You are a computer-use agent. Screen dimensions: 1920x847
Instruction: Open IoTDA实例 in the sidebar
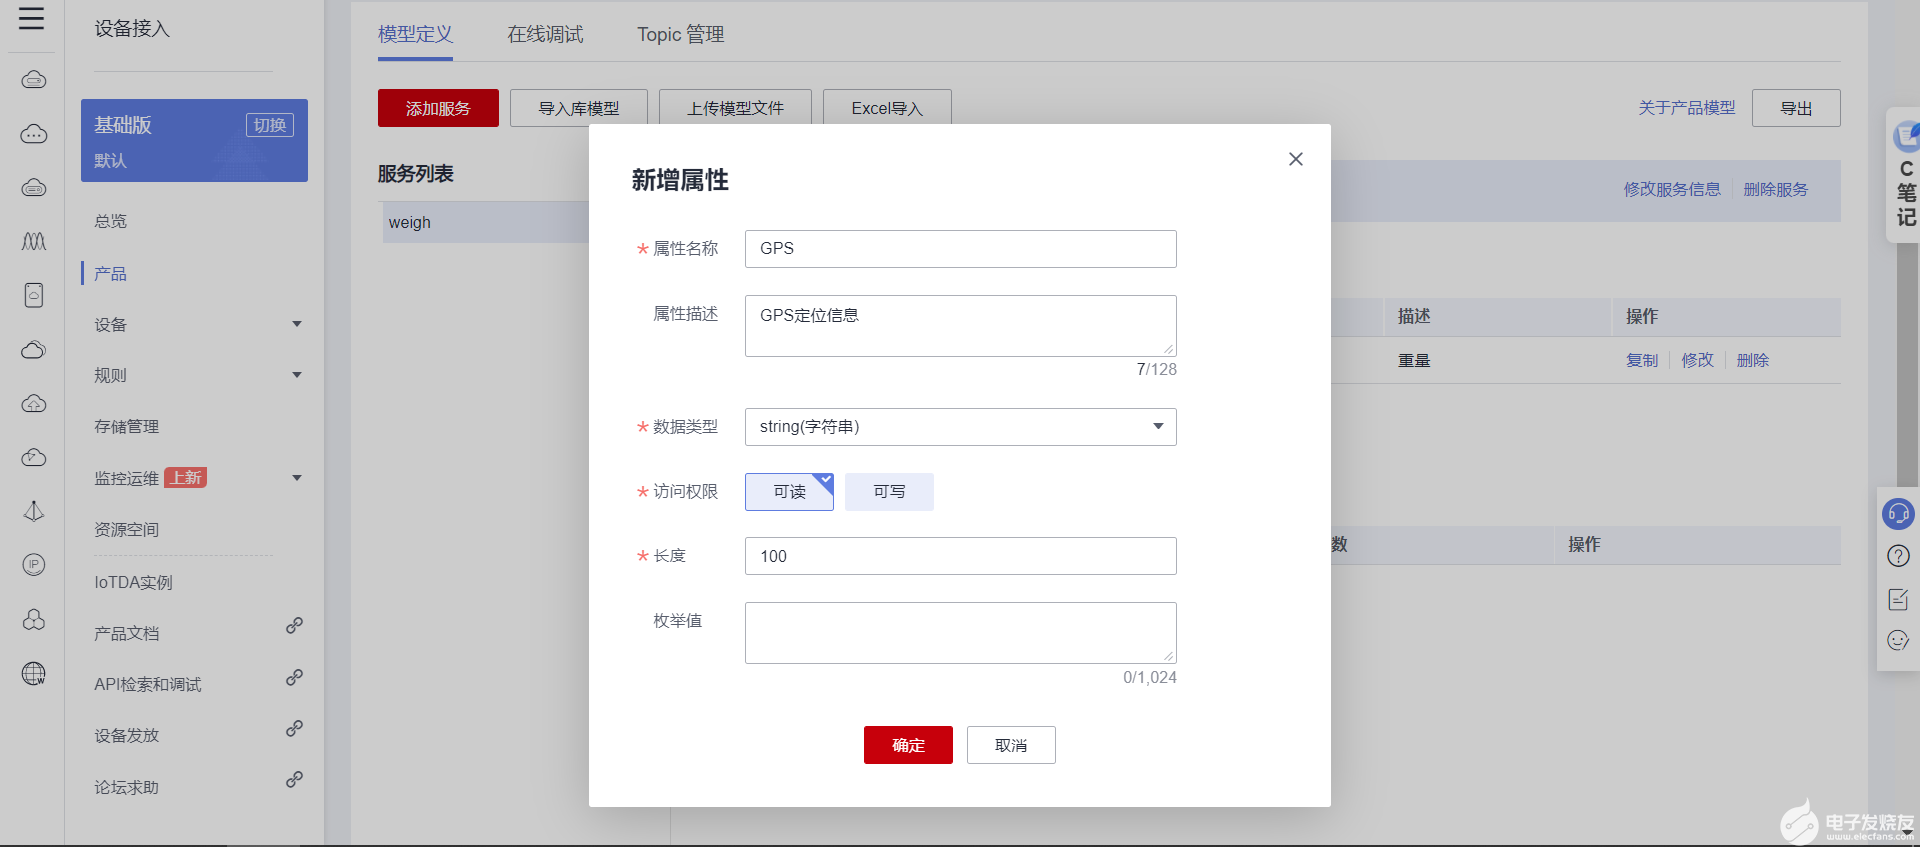pyautogui.click(x=134, y=583)
